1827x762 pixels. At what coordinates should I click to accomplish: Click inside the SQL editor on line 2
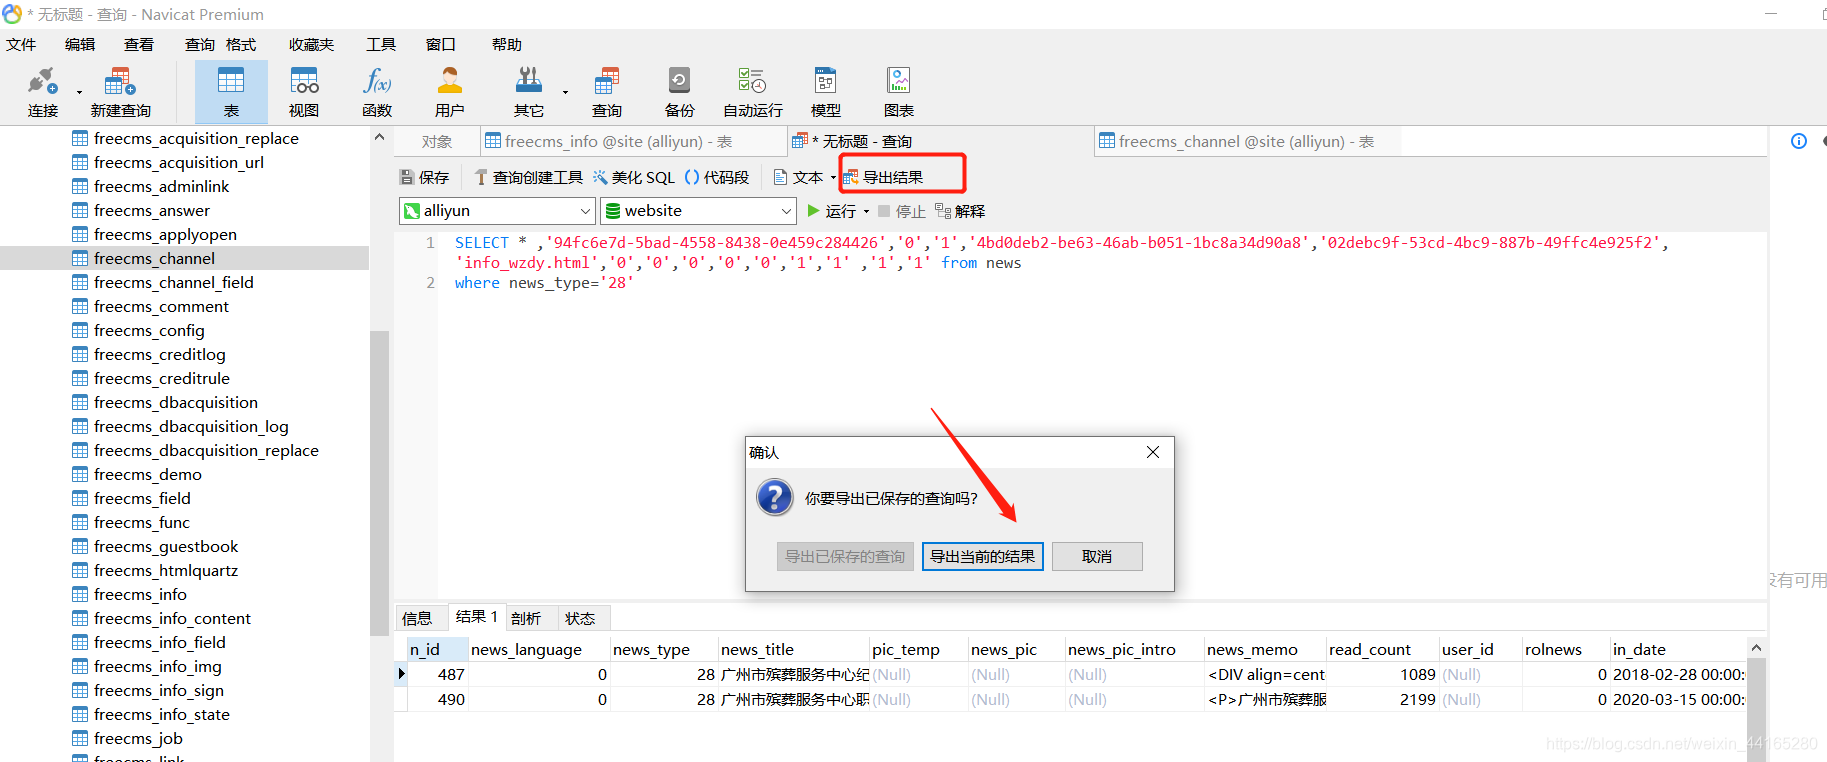point(544,283)
